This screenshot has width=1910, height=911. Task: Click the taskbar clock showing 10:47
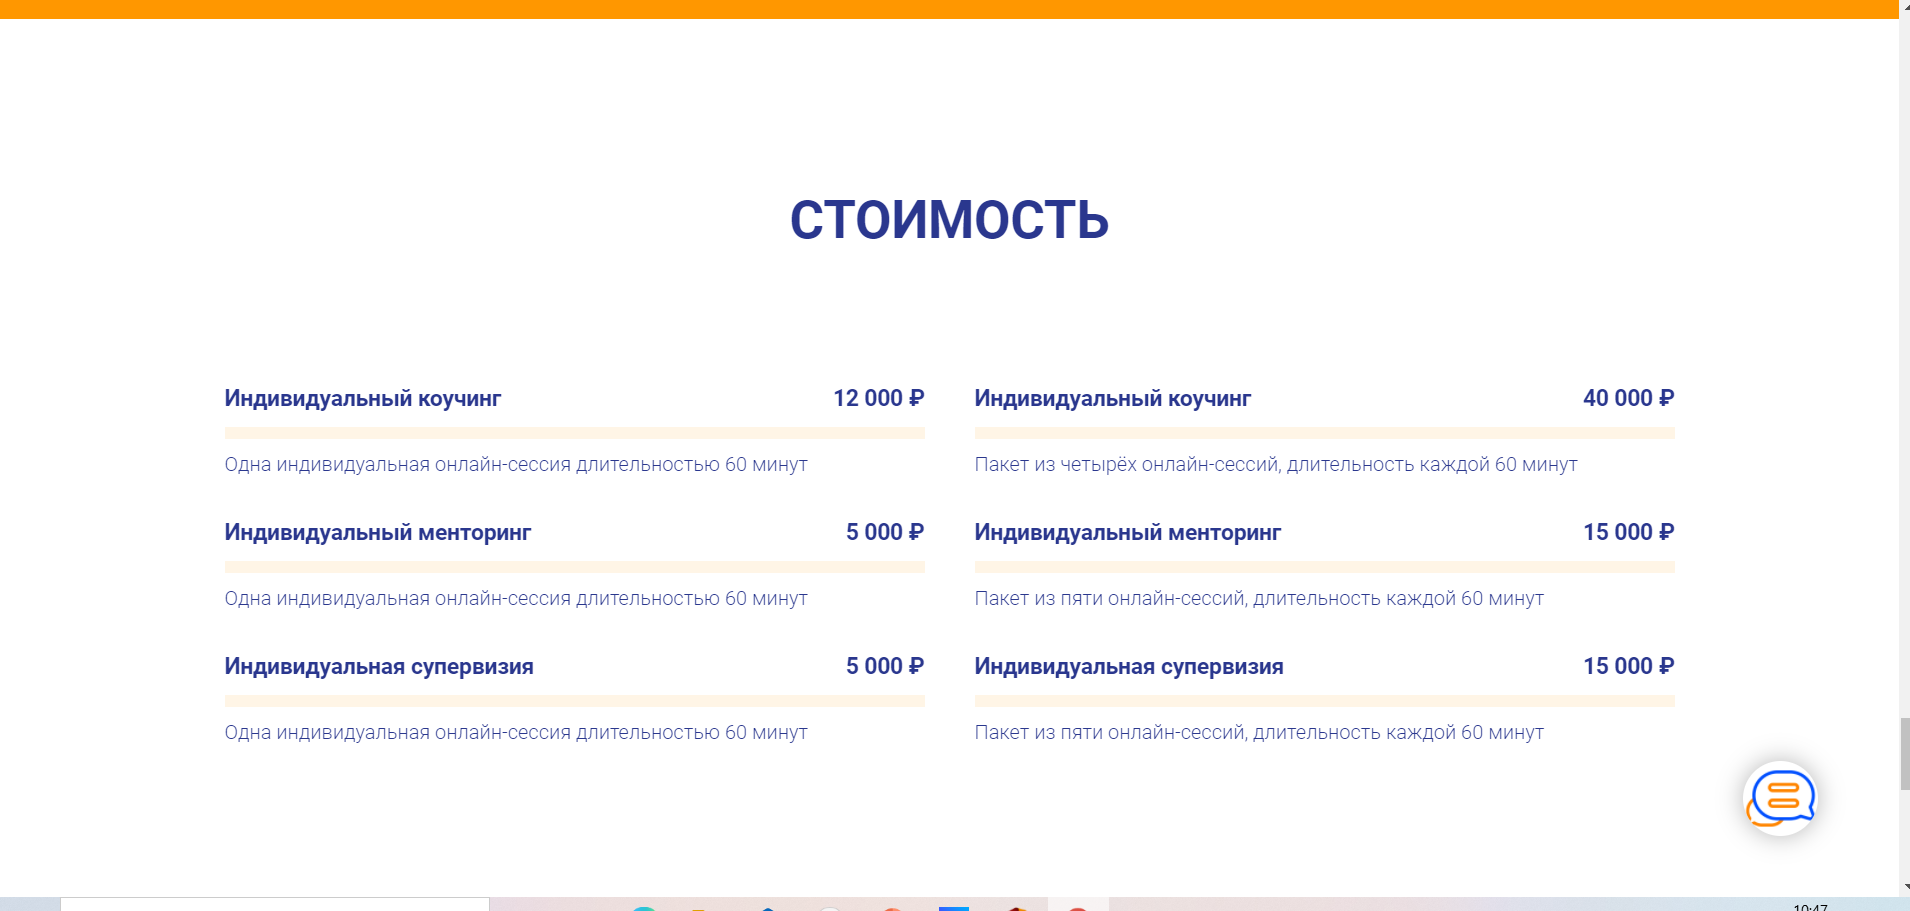coord(1810,907)
